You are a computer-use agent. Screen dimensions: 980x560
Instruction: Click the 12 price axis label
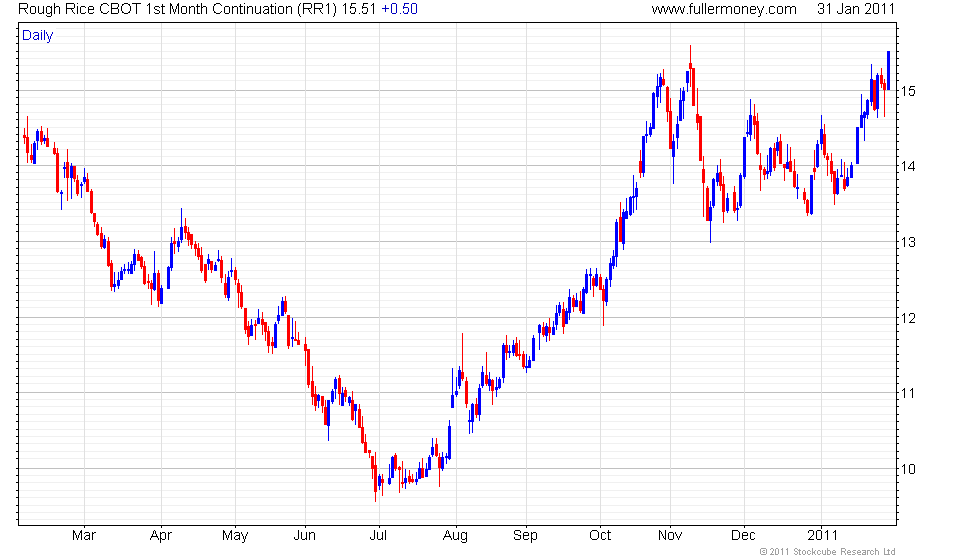click(908, 318)
